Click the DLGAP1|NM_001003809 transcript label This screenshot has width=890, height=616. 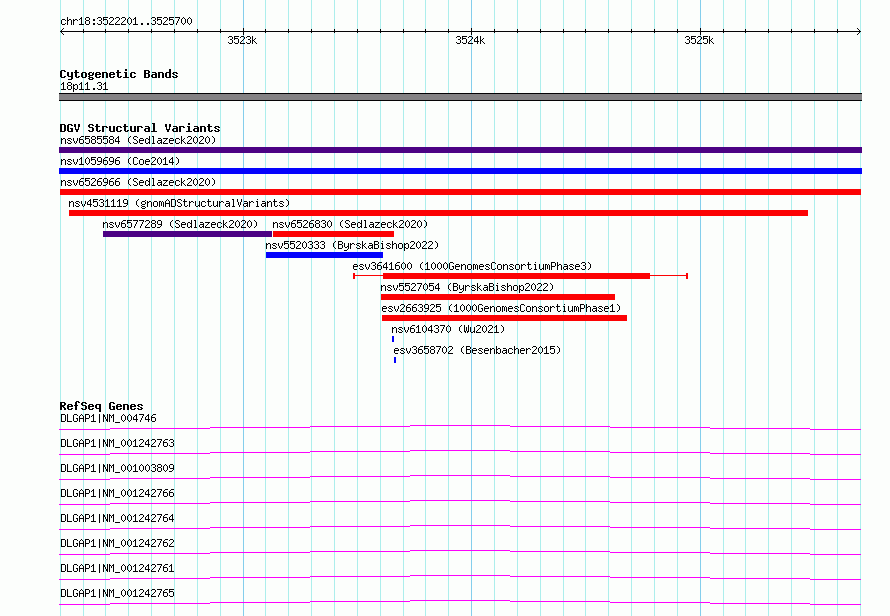[x=117, y=468]
